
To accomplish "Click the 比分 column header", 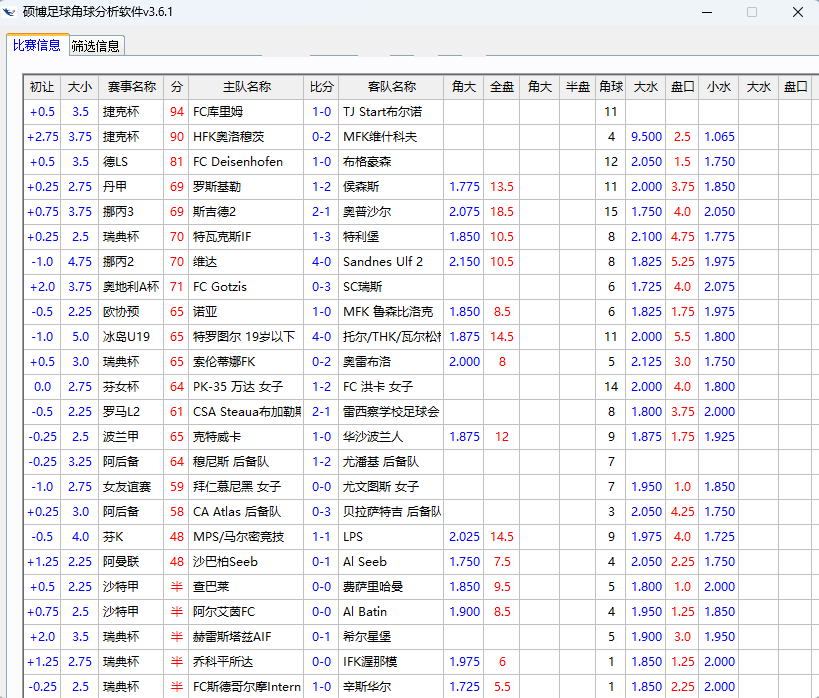I will 321,87.
